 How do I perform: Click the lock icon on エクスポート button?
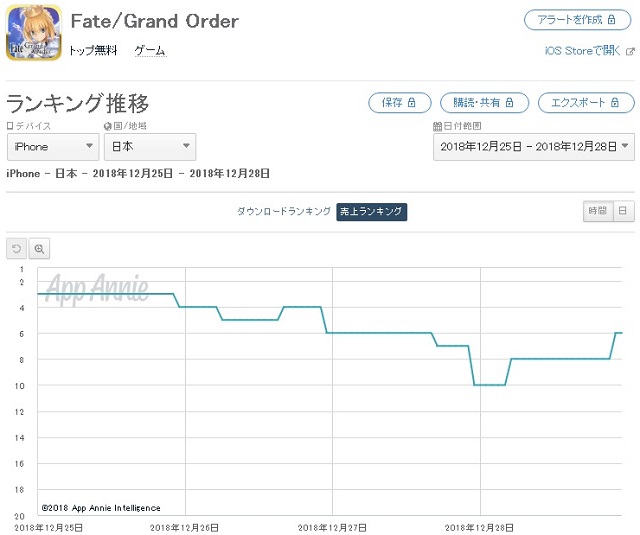[x=615, y=102]
